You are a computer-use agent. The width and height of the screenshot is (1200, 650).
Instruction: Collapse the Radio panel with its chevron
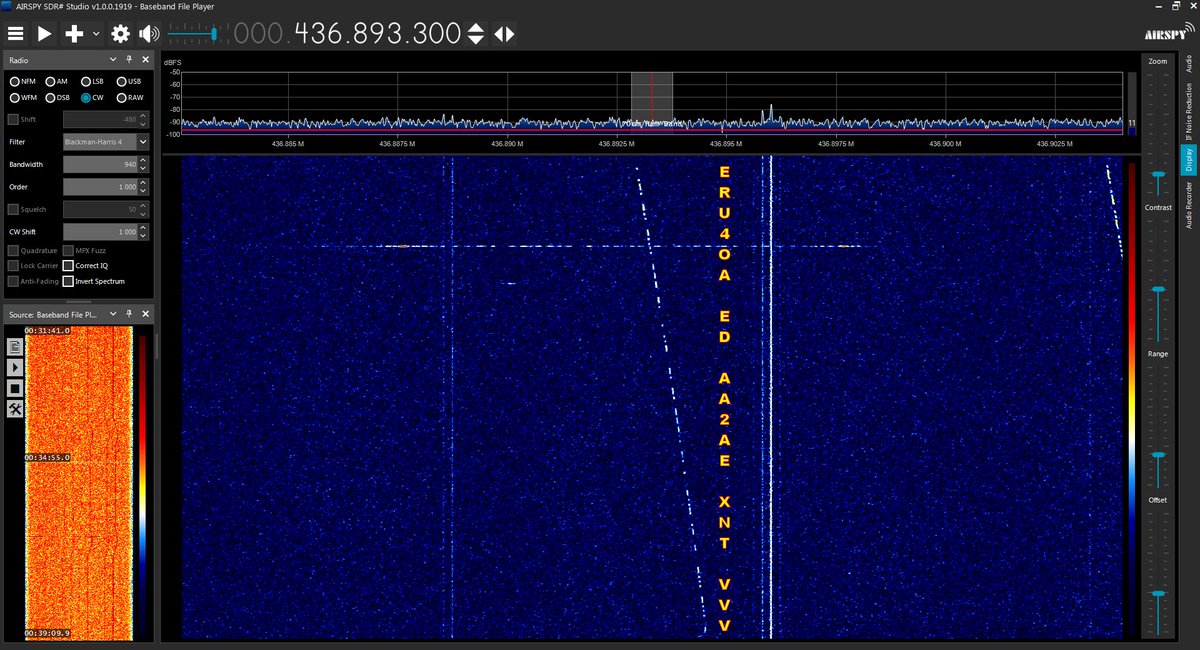[x=112, y=59]
